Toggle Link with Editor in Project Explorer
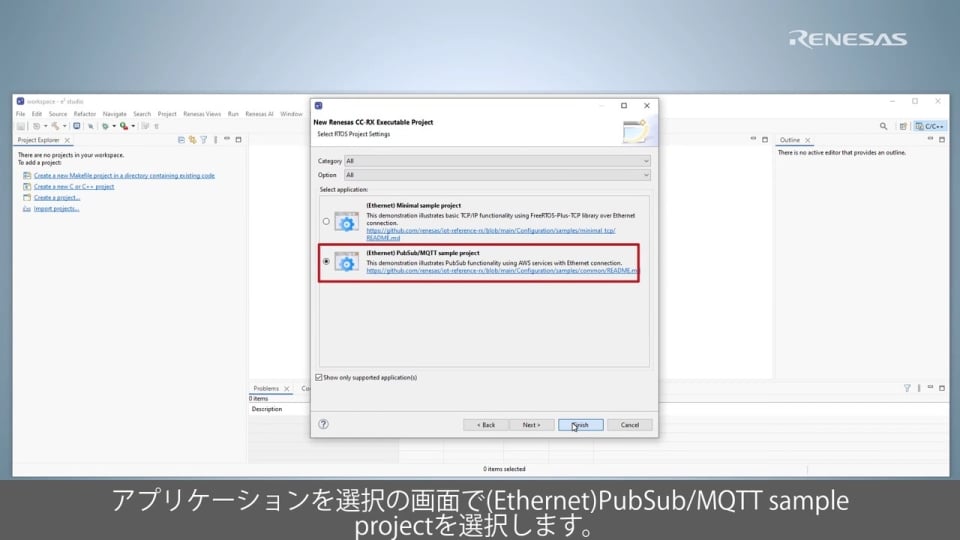 [192, 140]
